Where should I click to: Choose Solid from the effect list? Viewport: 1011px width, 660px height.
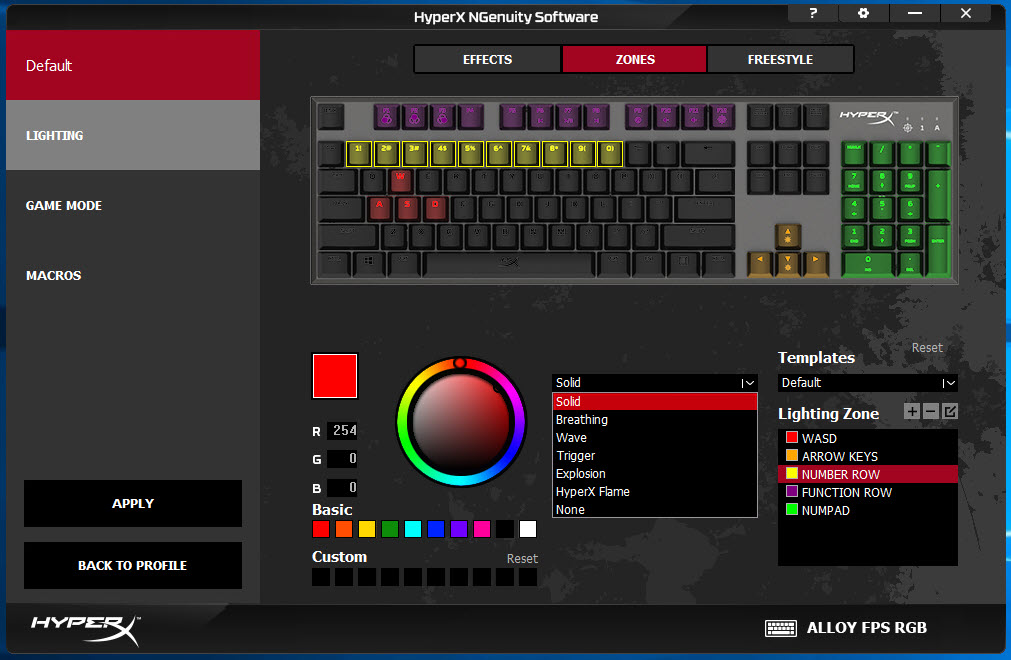coord(654,402)
